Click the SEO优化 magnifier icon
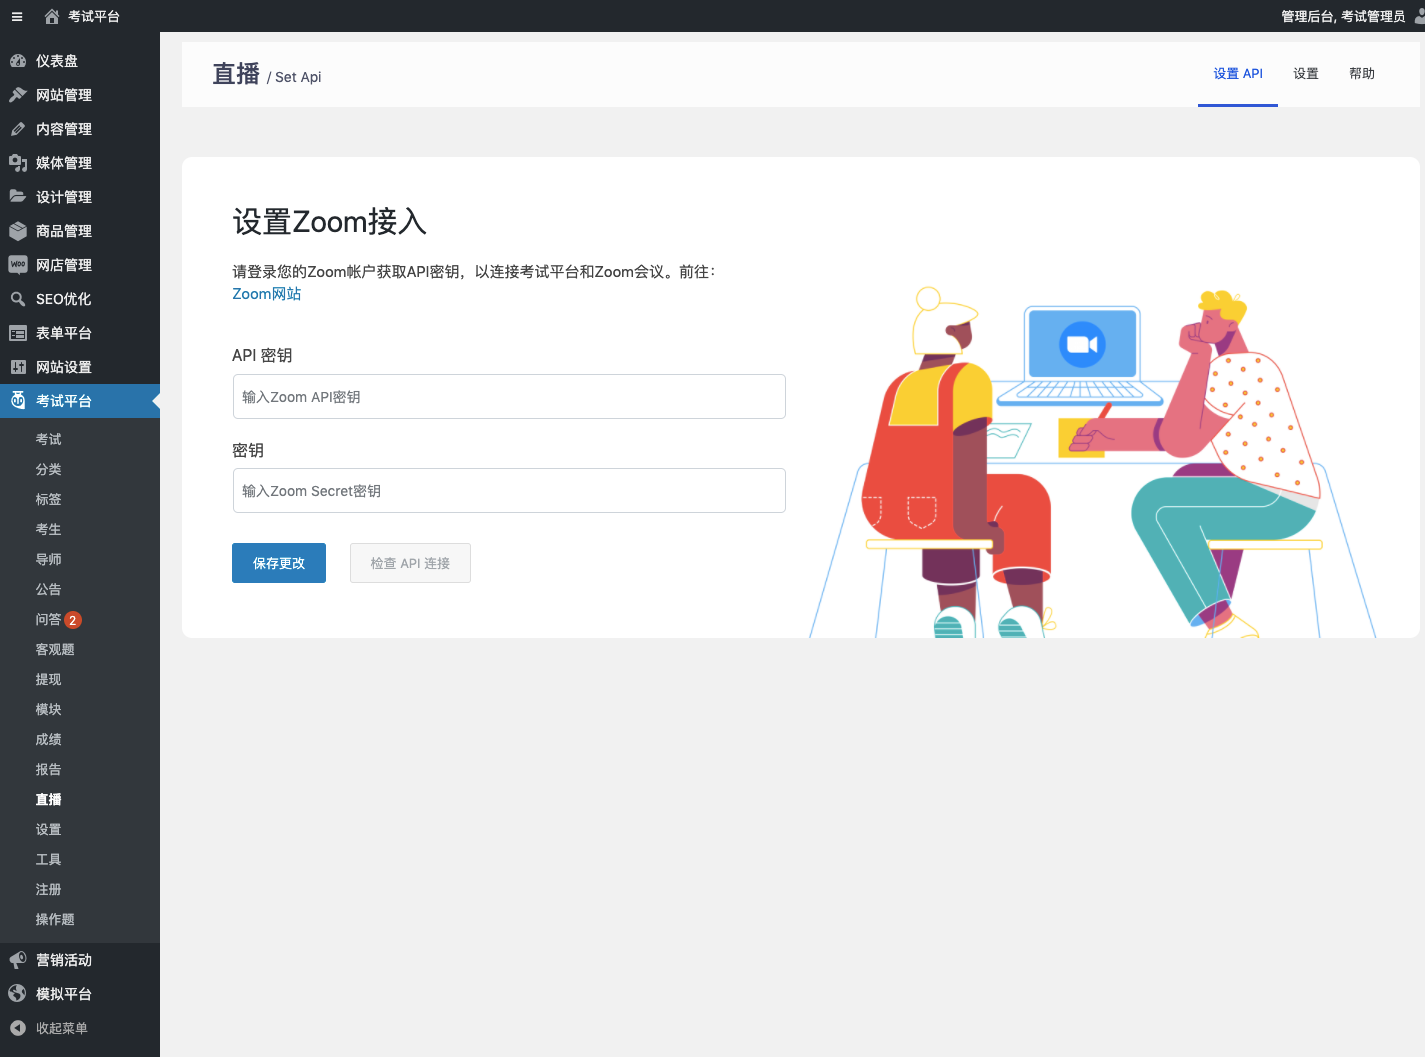This screenshot has height=1057, width=1425. pos(18,299)
